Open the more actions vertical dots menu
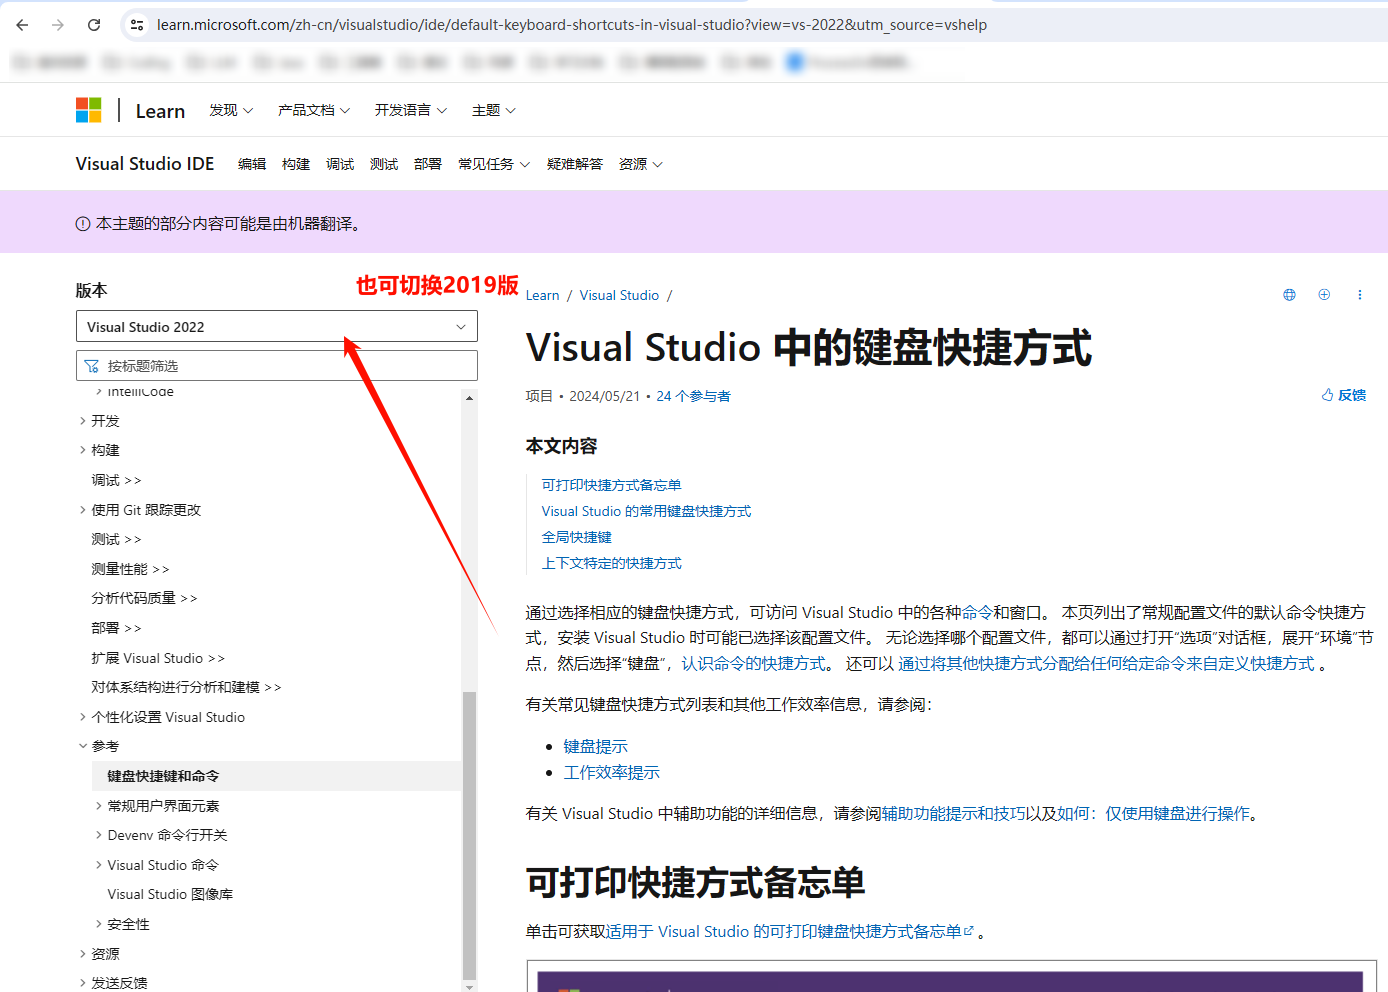The height and width of the screenshot is (992, 1388). (x=1359, y=295)
